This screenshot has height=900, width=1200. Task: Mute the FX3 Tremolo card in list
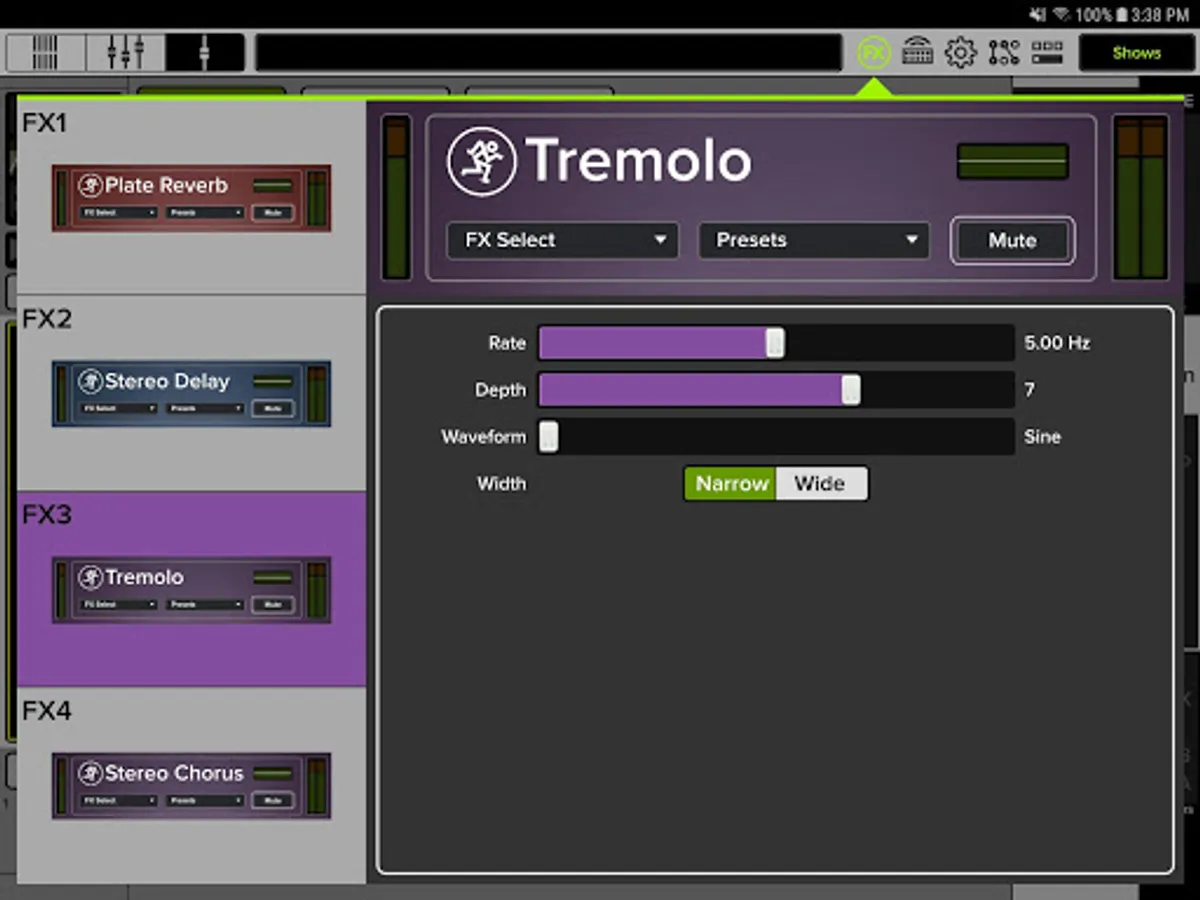coord(273,605)
